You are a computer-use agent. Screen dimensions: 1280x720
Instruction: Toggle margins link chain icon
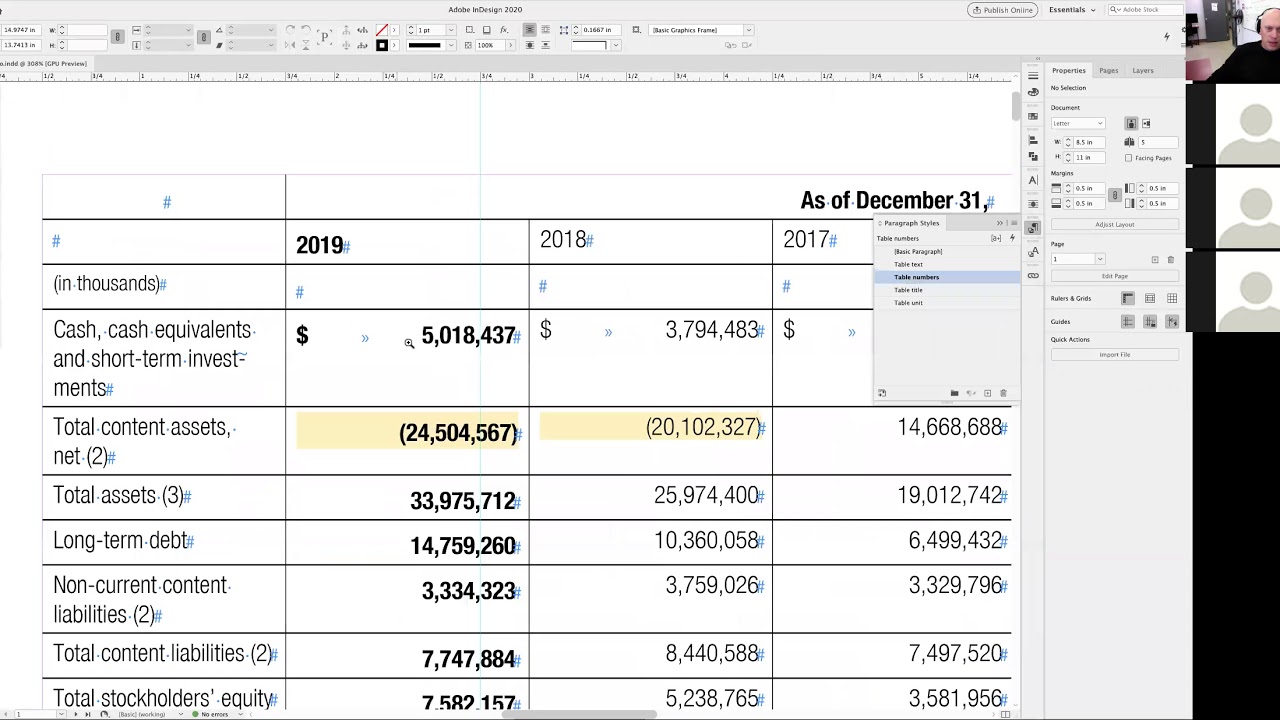coord(1115,195)
